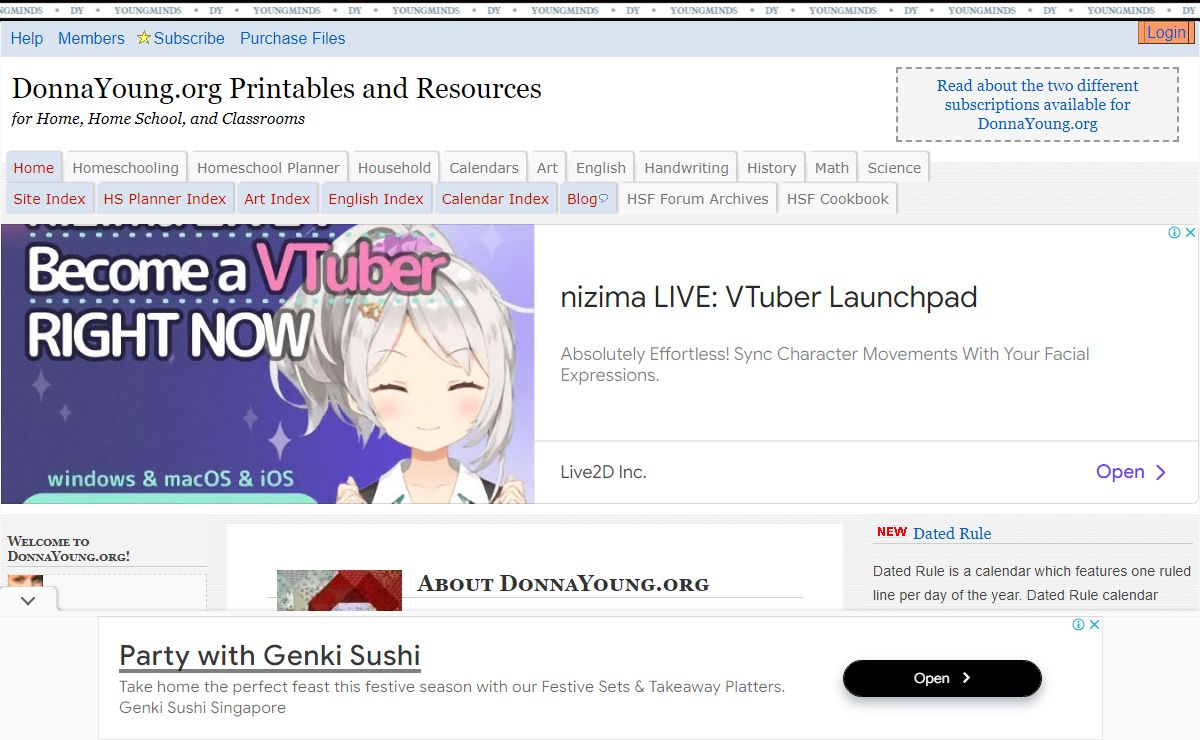Open the Purchase Files link
The height and width of the screenshot is (740, 1200).
click(x=293, y=38)
